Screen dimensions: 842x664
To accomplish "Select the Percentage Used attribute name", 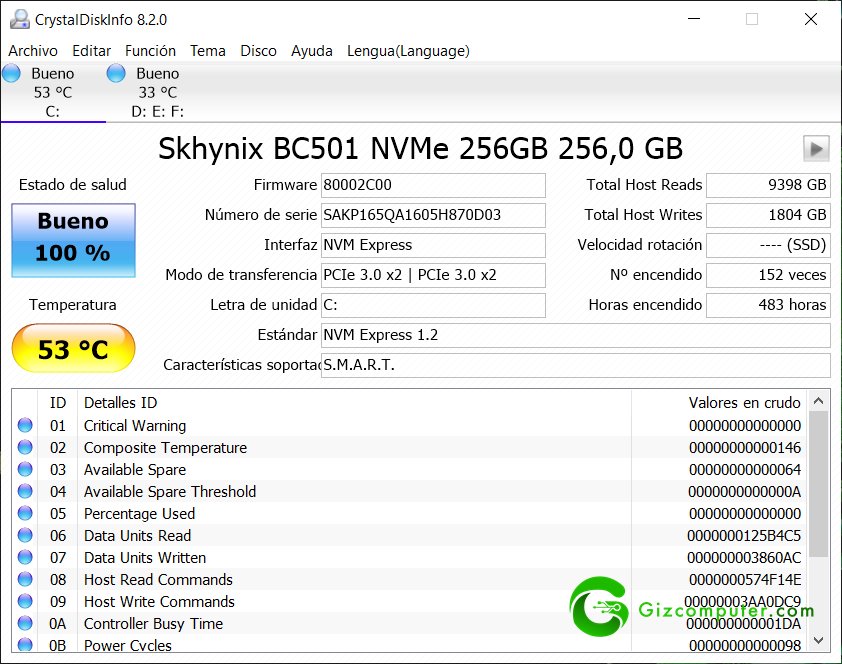I will tap(139, 514).
